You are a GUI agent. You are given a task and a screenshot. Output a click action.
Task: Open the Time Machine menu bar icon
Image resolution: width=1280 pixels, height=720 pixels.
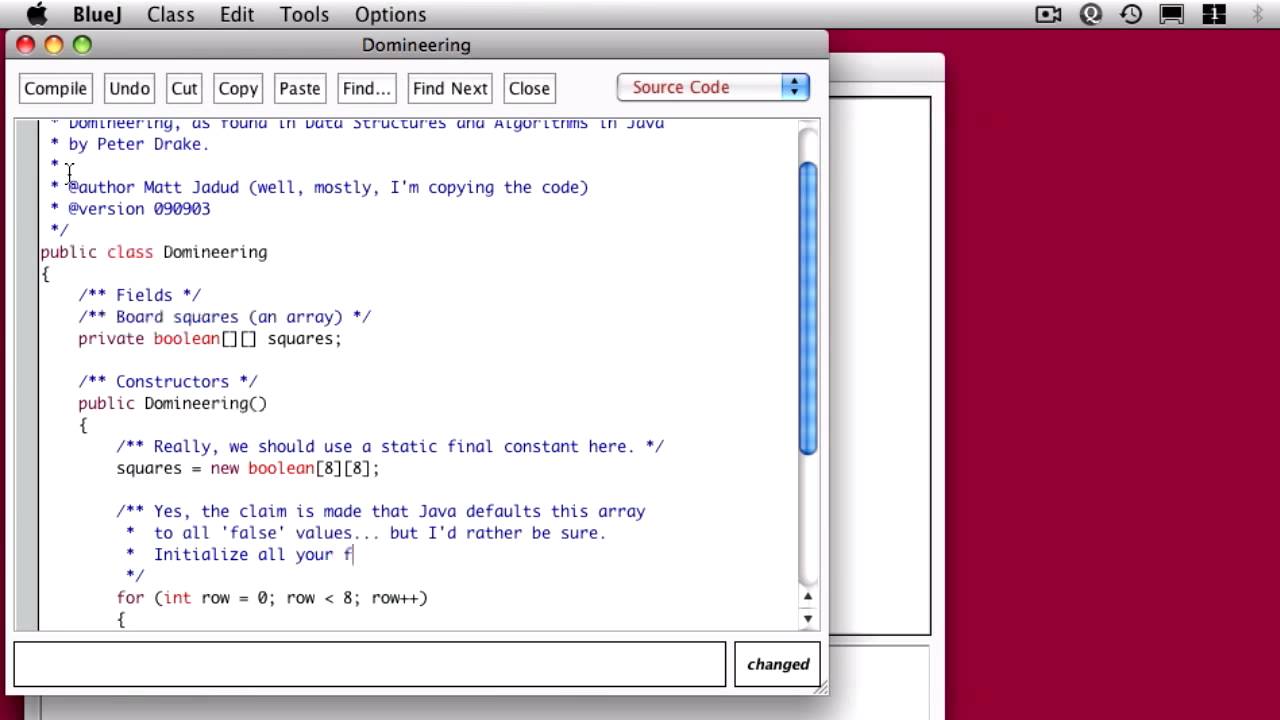(1131, 14)
